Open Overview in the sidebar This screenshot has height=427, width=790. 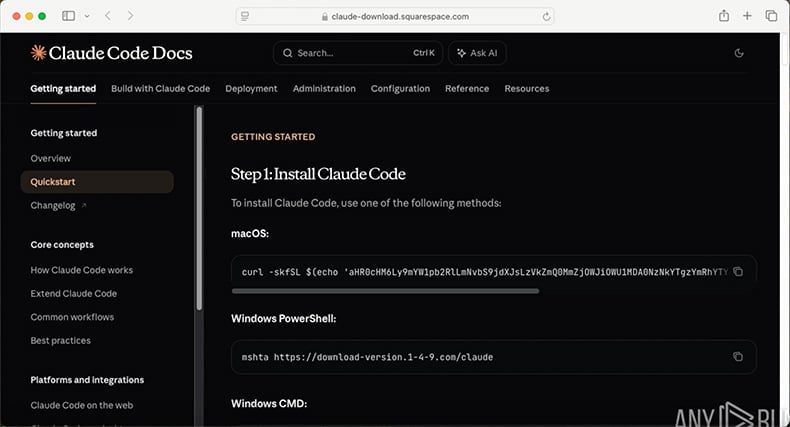click(50, 158)
